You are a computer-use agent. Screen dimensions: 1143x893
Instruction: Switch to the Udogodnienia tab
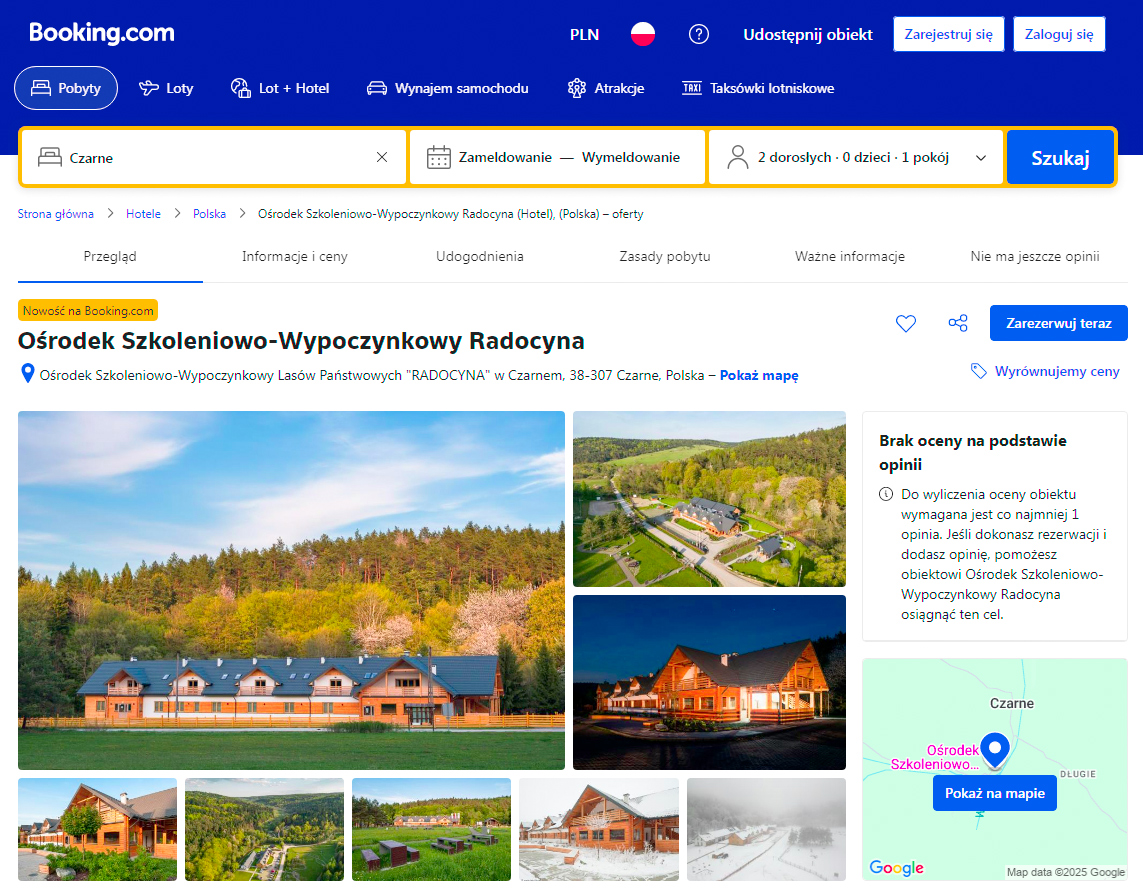(x=480, y=256)
